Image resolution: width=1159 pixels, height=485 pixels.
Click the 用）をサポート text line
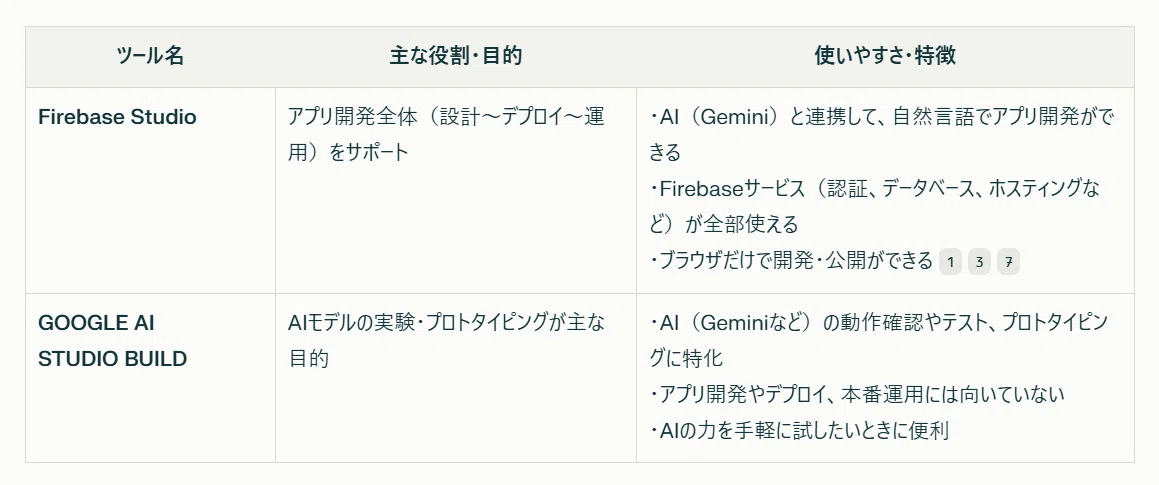click(x=348, y=153)
